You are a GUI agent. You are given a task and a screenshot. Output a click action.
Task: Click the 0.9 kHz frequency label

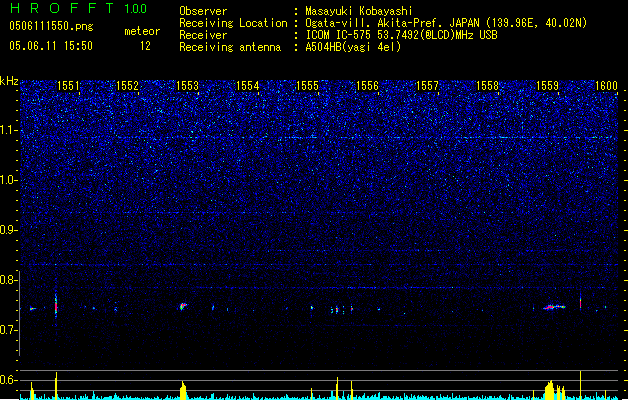click(9, 230)
